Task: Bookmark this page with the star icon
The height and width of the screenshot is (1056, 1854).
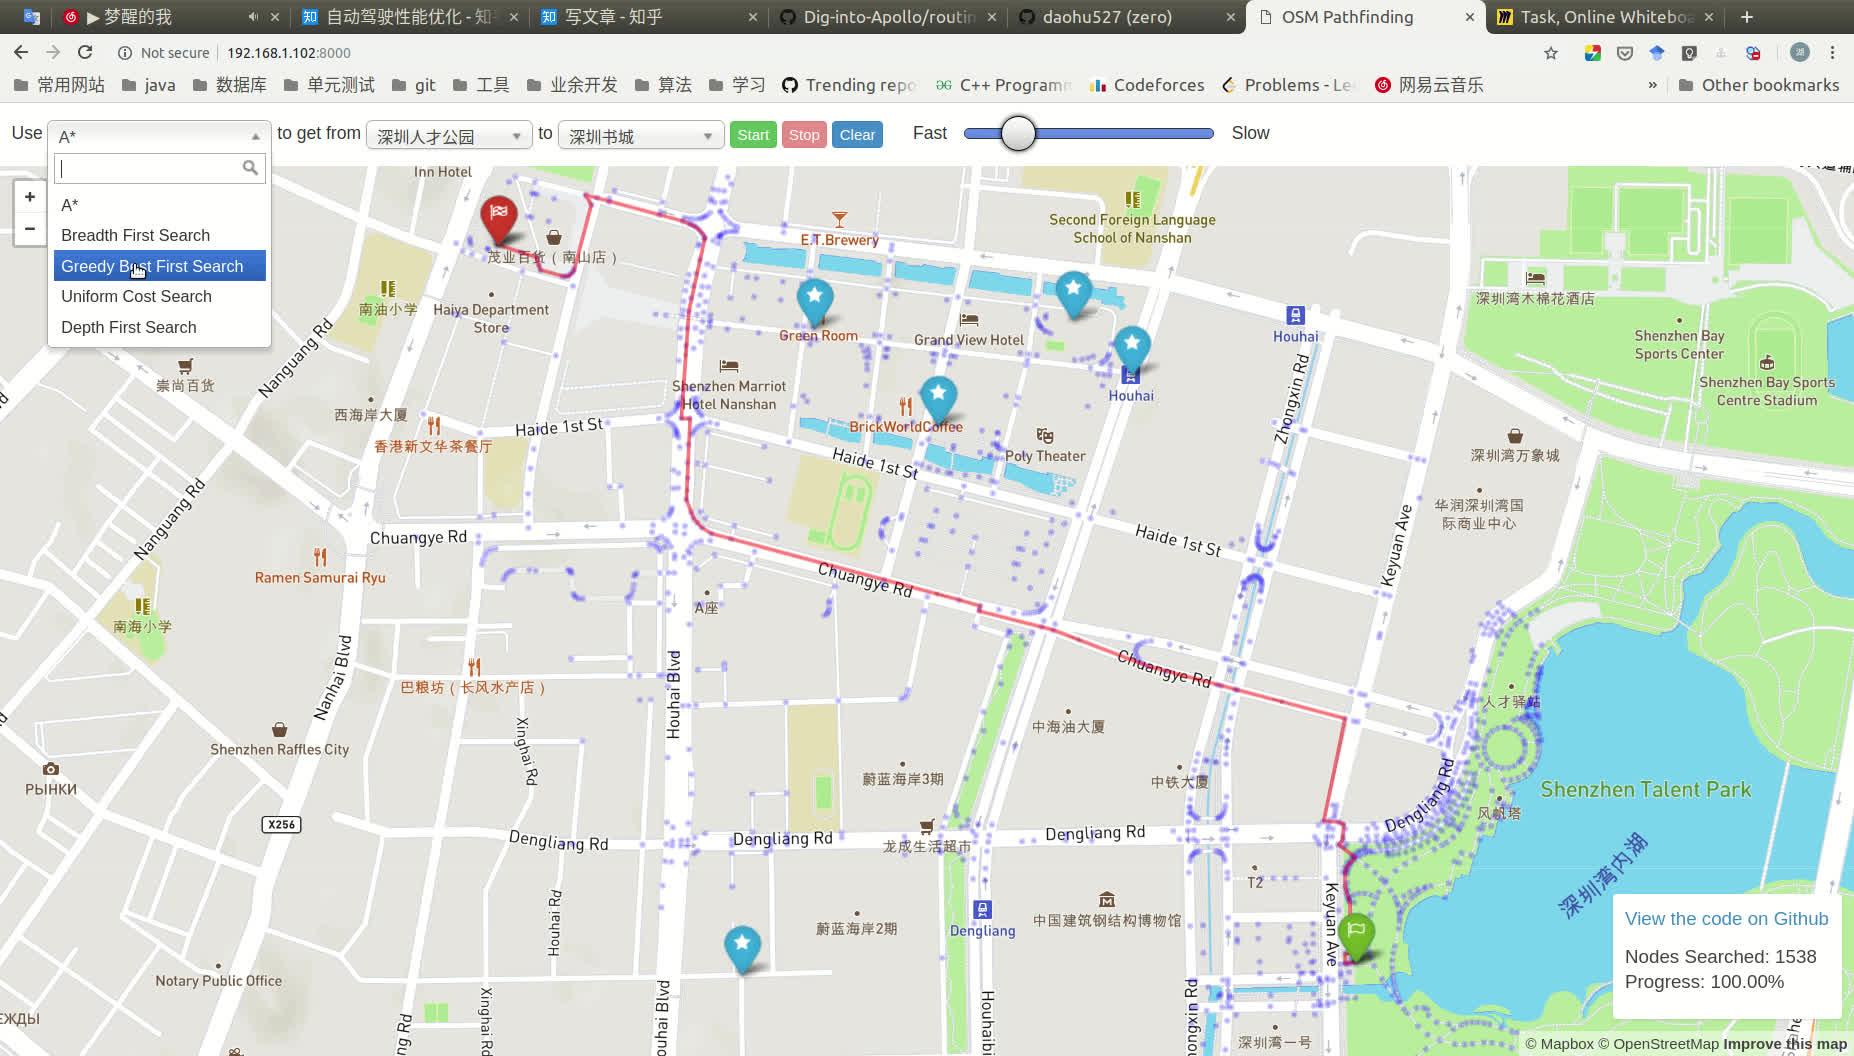Action: tap(1551, 53)
